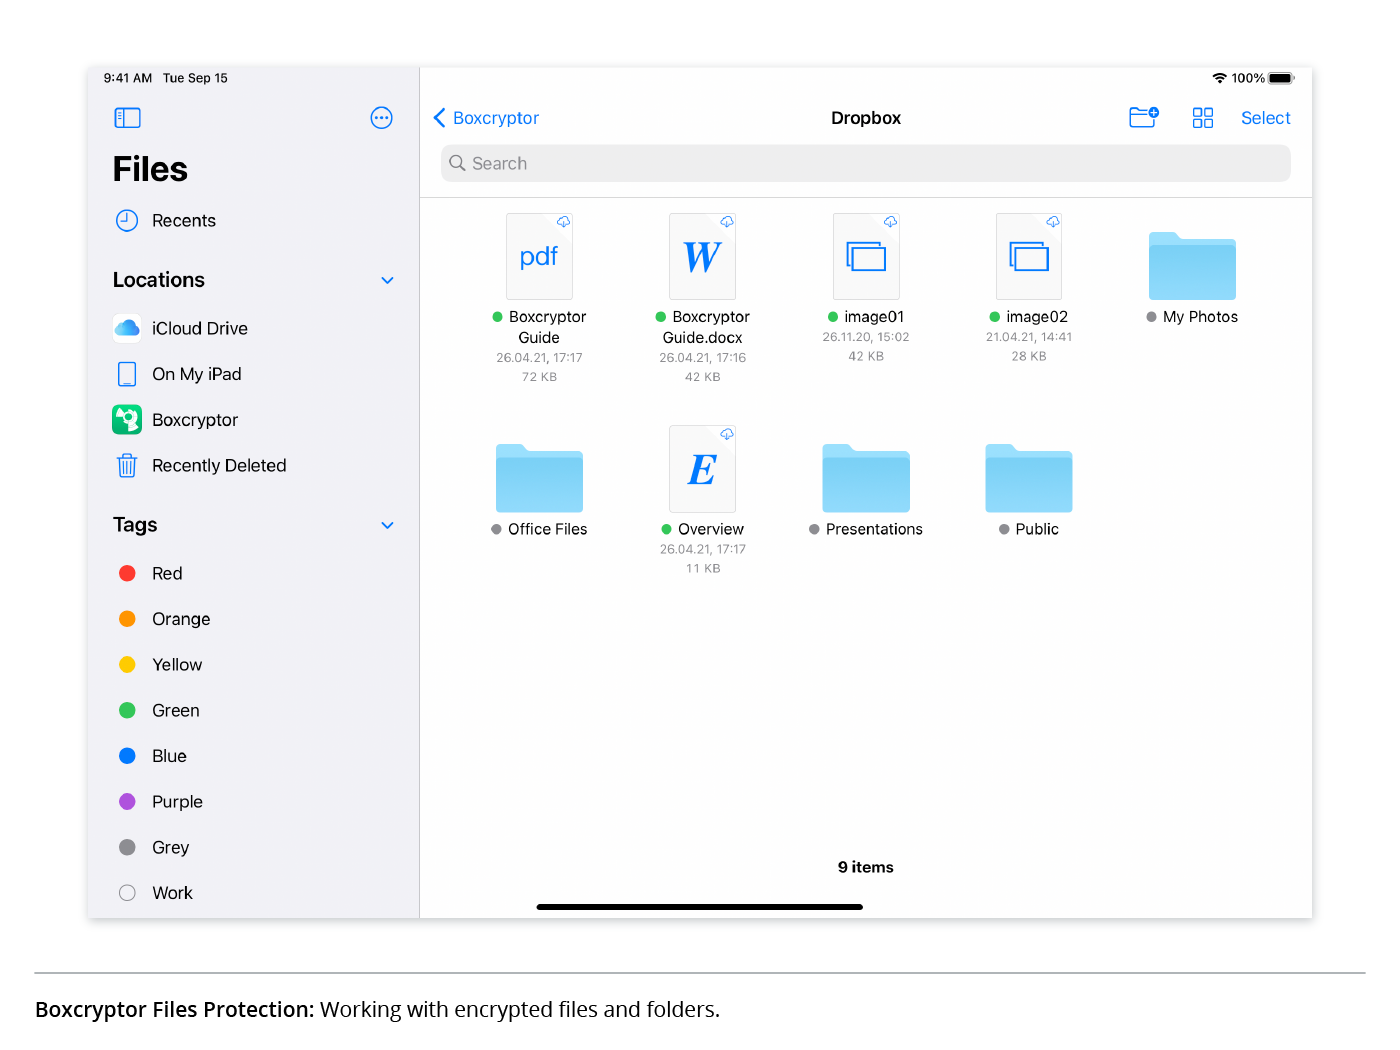Click the 9:41 AM clock in status bar

(127, 78)
